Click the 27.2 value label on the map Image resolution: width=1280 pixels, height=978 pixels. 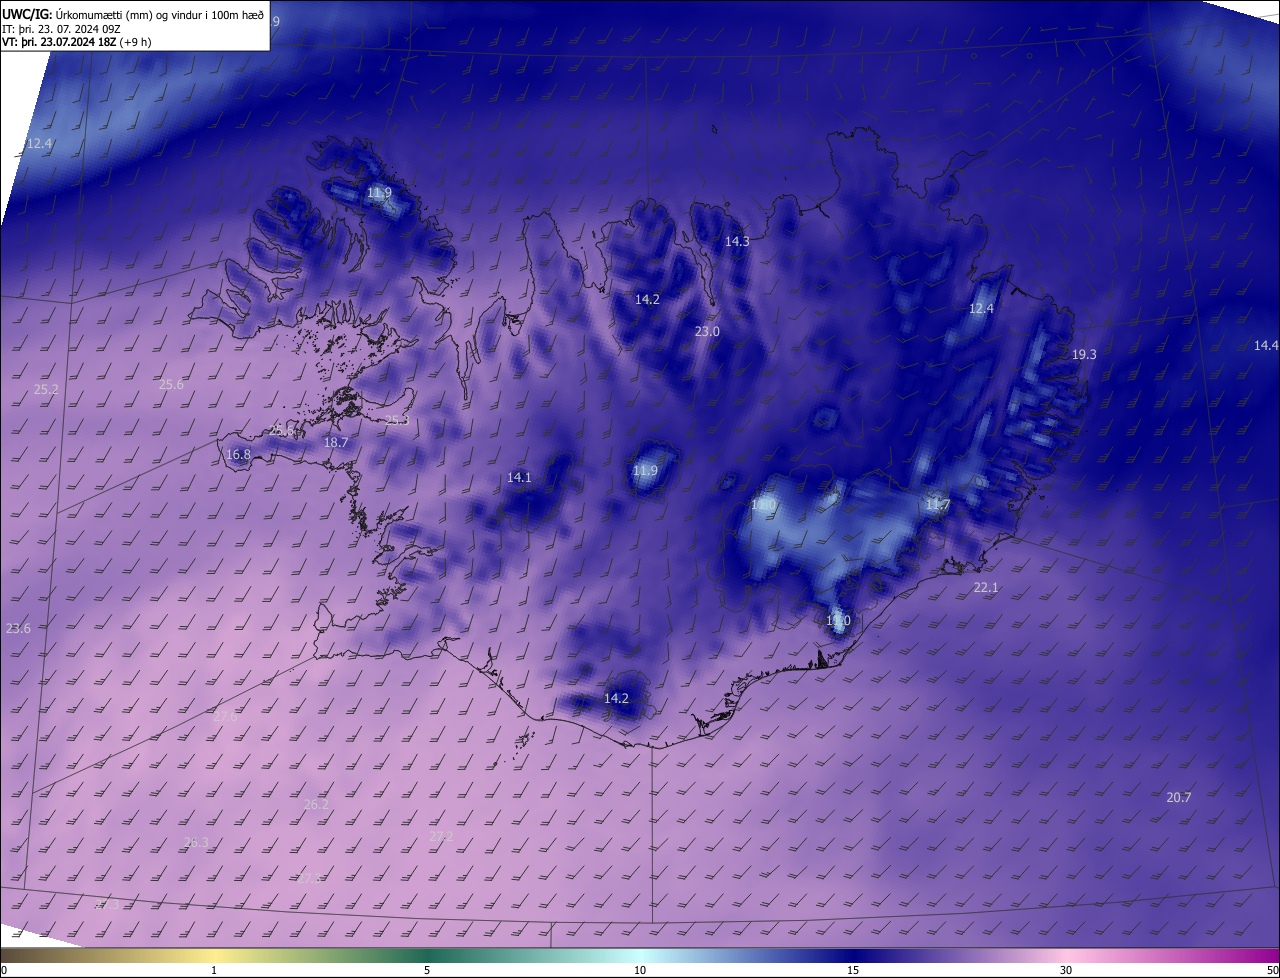tap(441, 837)
